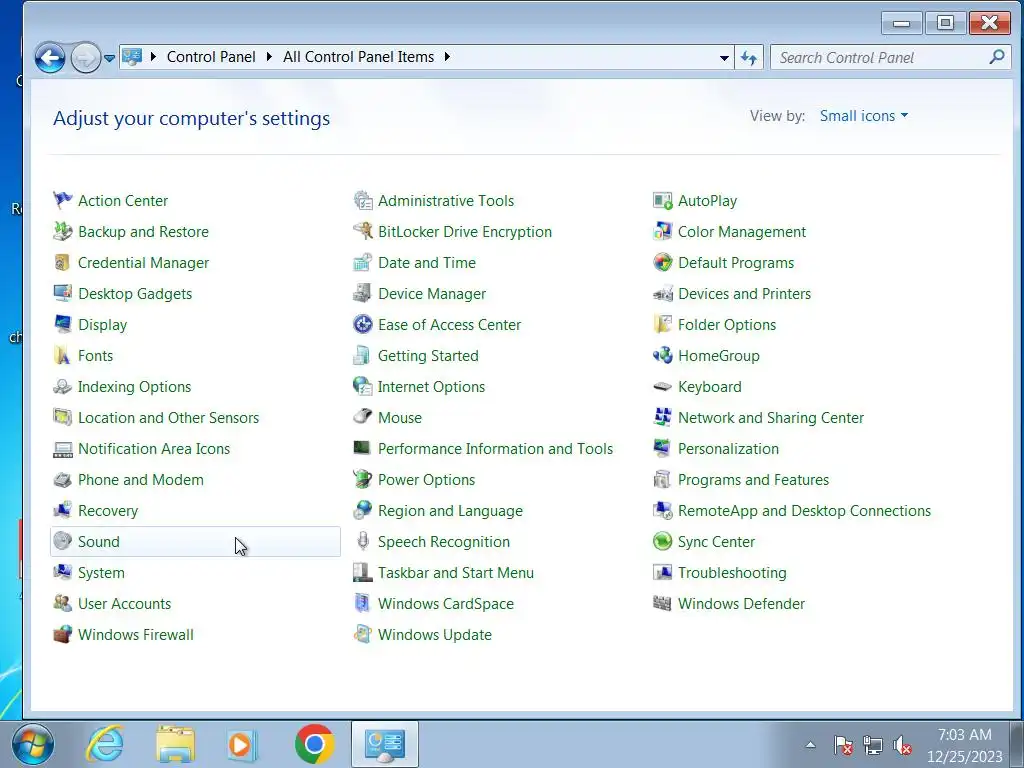Expand the arrow before Control Panel breadcrumb
1024x768 pixels.
(x=153, y=57)
